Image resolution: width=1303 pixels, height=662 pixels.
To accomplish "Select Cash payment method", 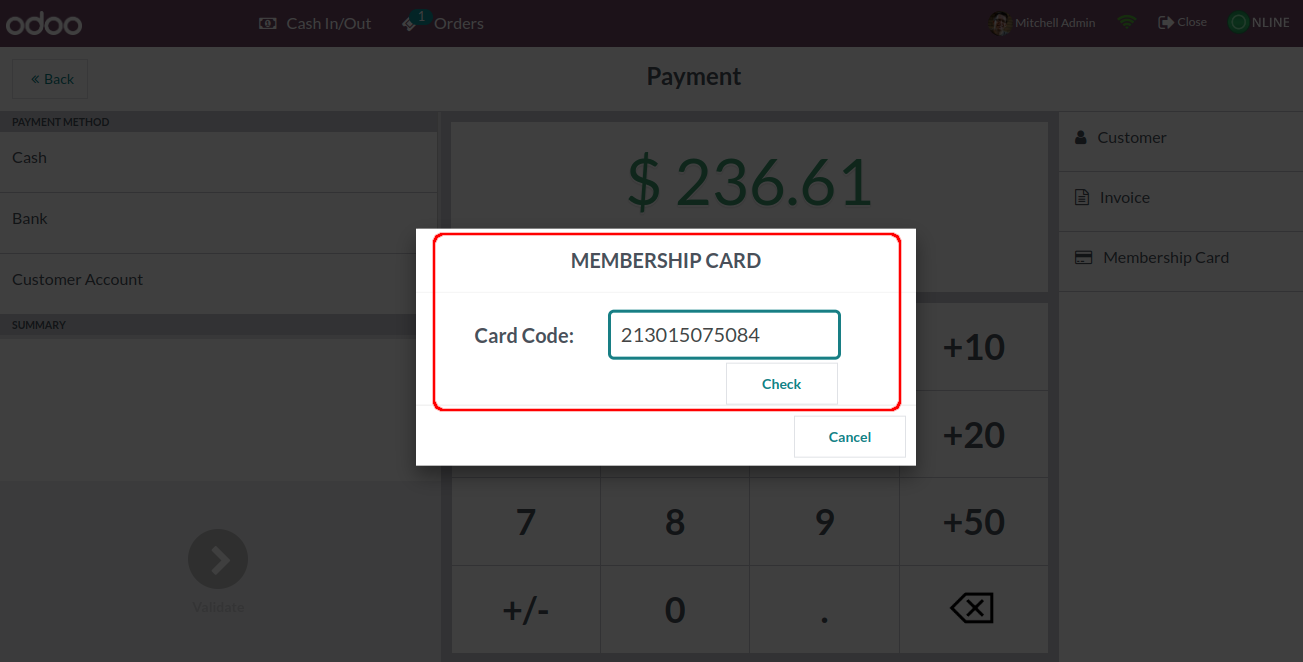I will click(x=218, y=158).
